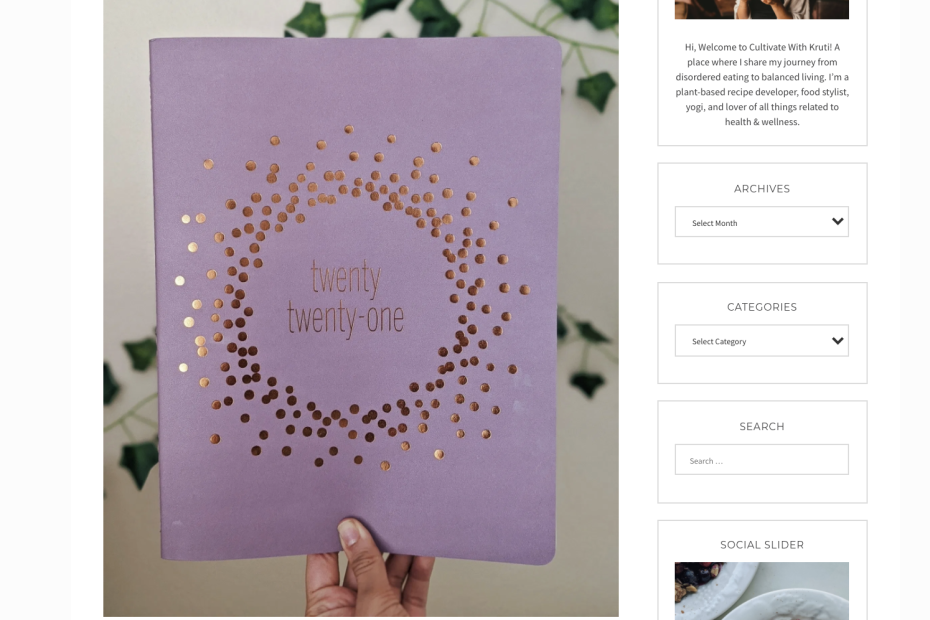Click the chevron arrow beside Select Month
Image resolution: width=930 pixels, height=620 pixels.
point(837,222)
